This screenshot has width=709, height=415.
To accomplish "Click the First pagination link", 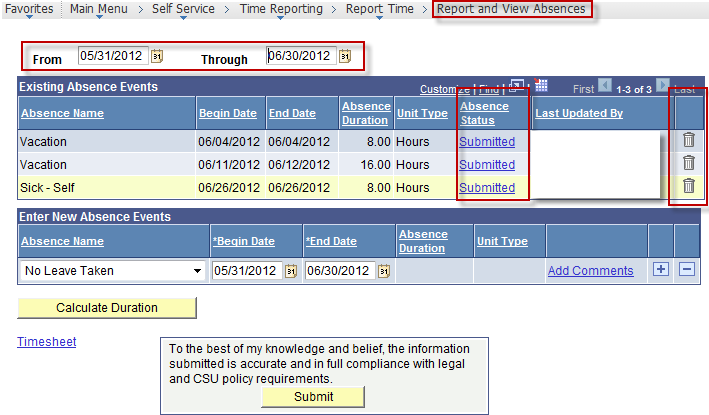I will pyautogui.click(x=583, y=90).
